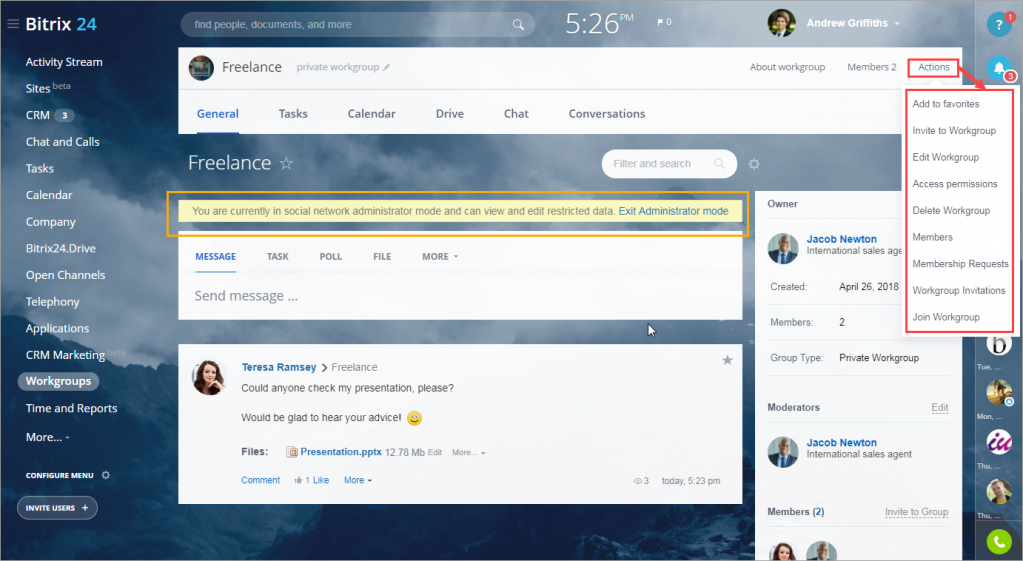This screenshot has width=1023, height=561.
Task: Open About workgroup link
Action: point(787,67)
